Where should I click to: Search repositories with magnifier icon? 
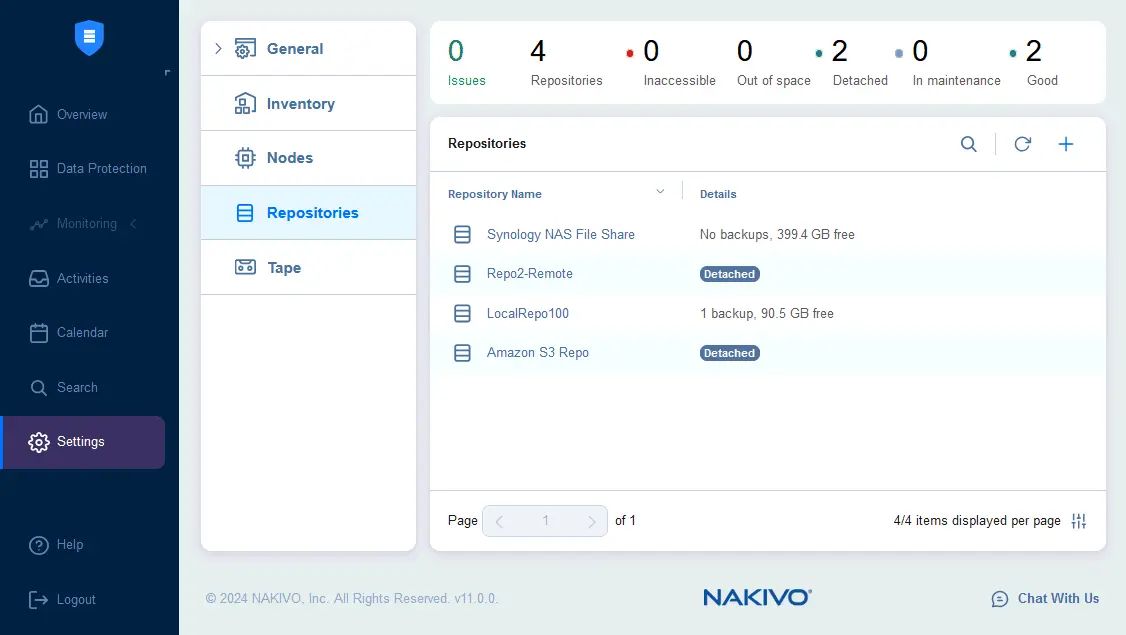(x=969, y=144)
